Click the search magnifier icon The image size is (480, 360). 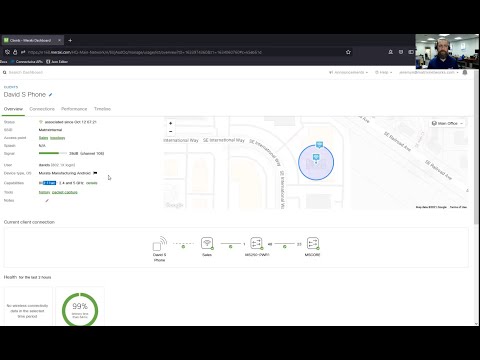coord(5,72)
